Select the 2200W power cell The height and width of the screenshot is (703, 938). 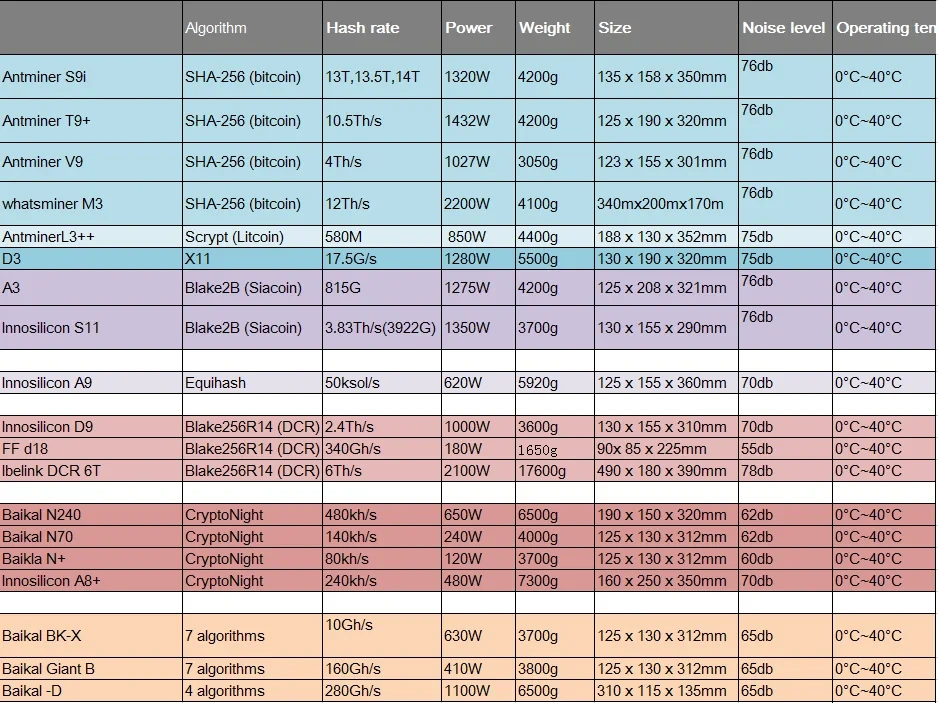(x=479, y=203)
